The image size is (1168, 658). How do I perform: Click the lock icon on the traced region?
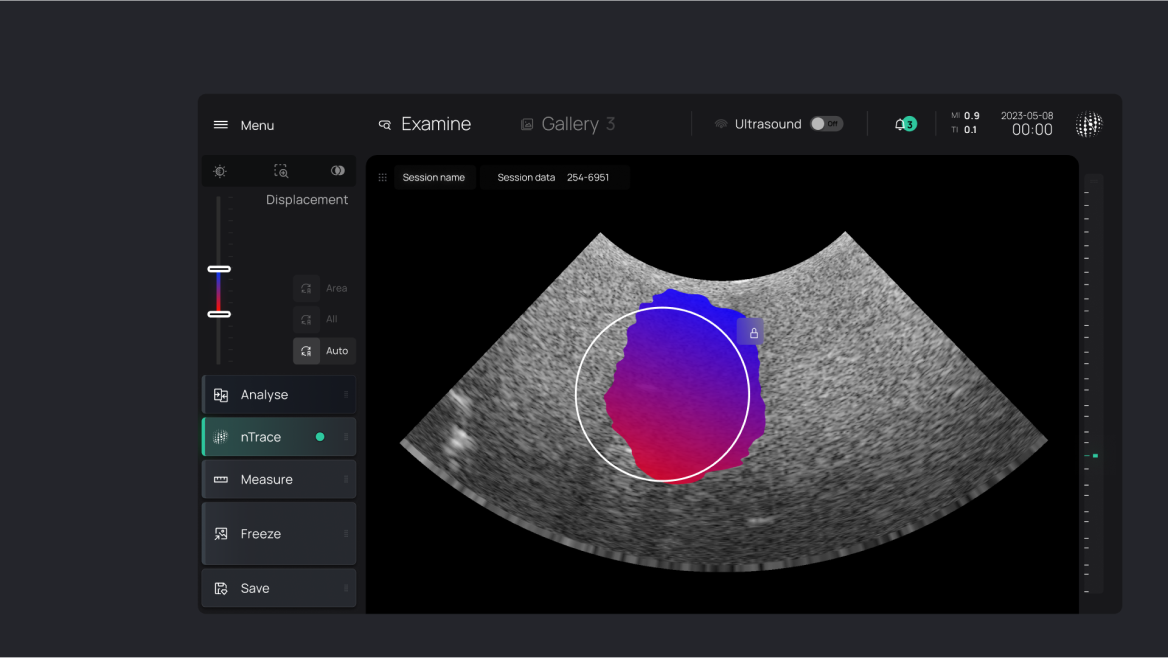coord(753,333)
